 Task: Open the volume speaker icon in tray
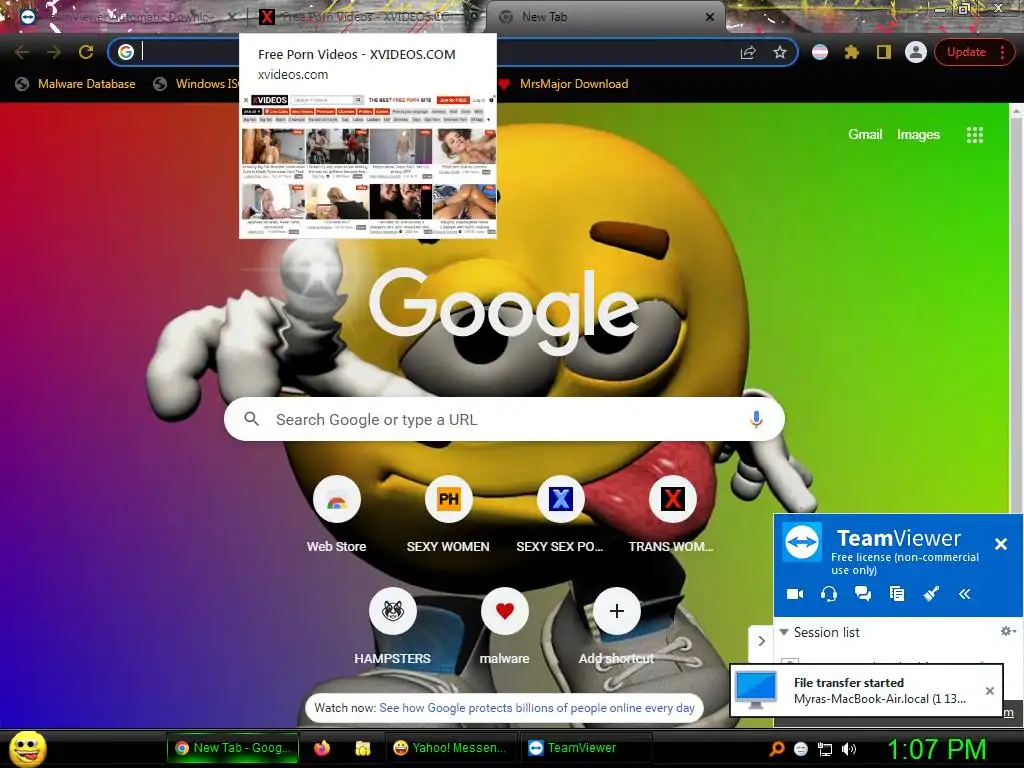pos(848,749)
